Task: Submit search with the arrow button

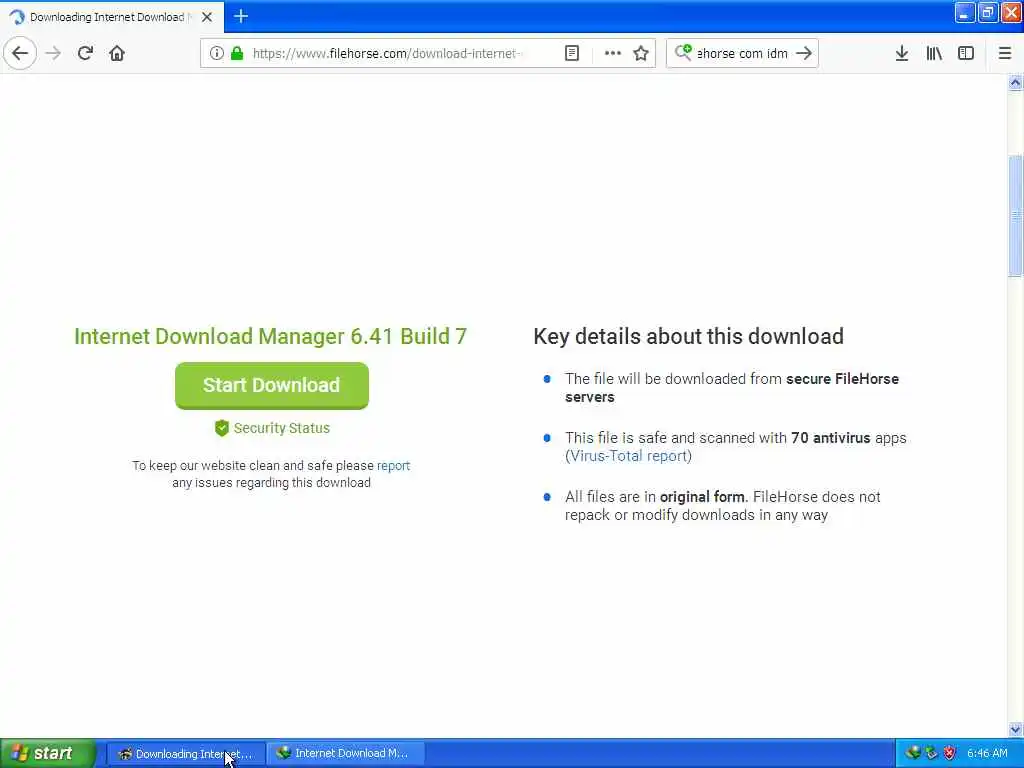Action: [804, 53]
